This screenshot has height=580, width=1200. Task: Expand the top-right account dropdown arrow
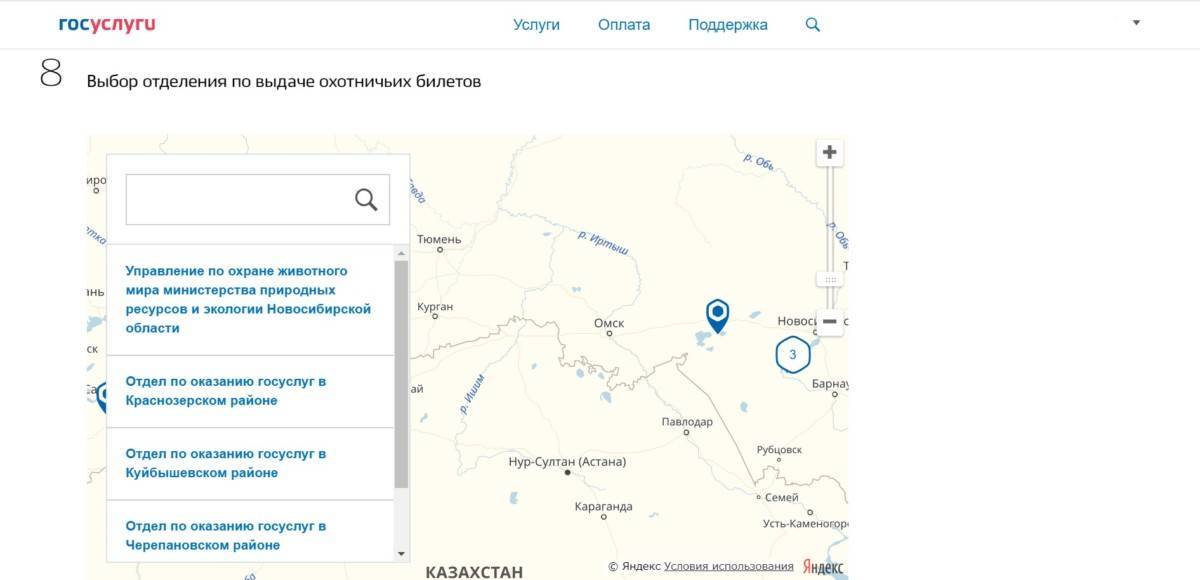click(1136, 23)
